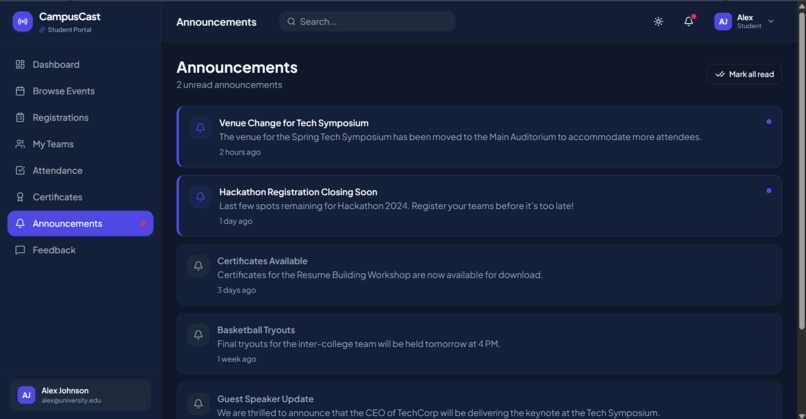Click the 'Student Portal' subtitle text
This screenshot has width=806, height=419.
pyautogui.click(x=69, y=30)
